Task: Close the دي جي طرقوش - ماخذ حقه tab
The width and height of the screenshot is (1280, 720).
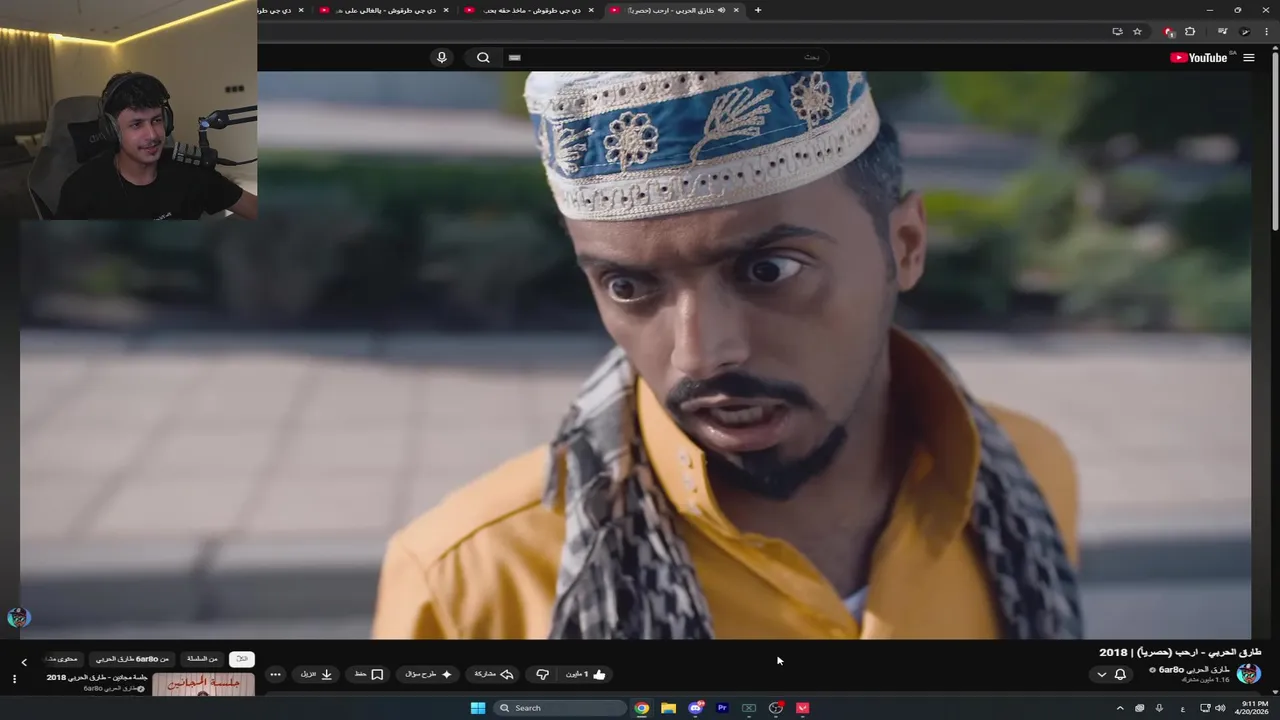Action: pyautogui.click(x=591, y=10)
